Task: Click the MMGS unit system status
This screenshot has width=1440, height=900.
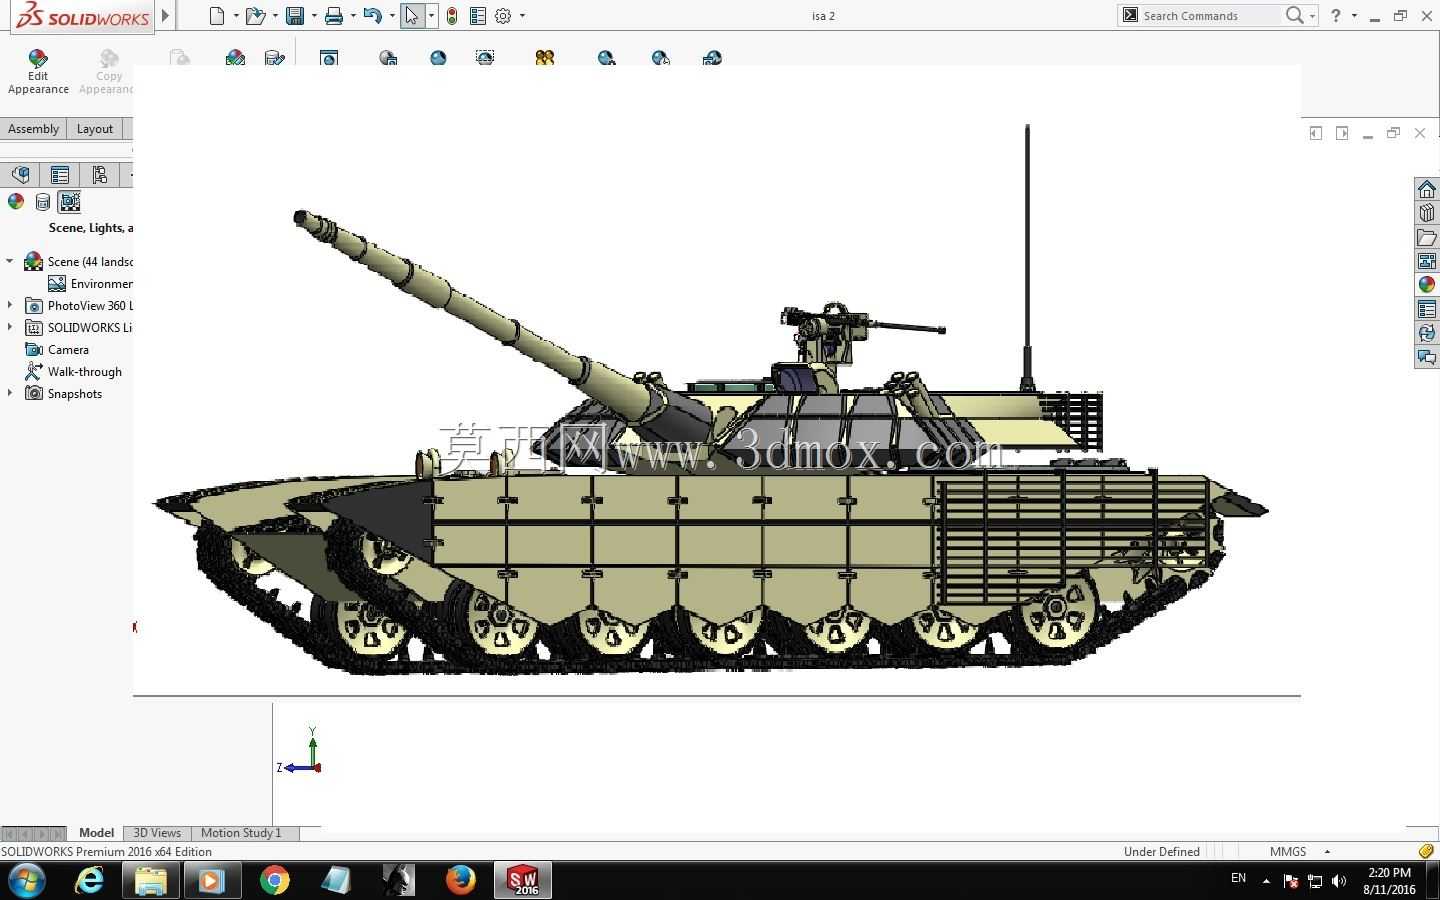Action: click(x=1288, y=852)
